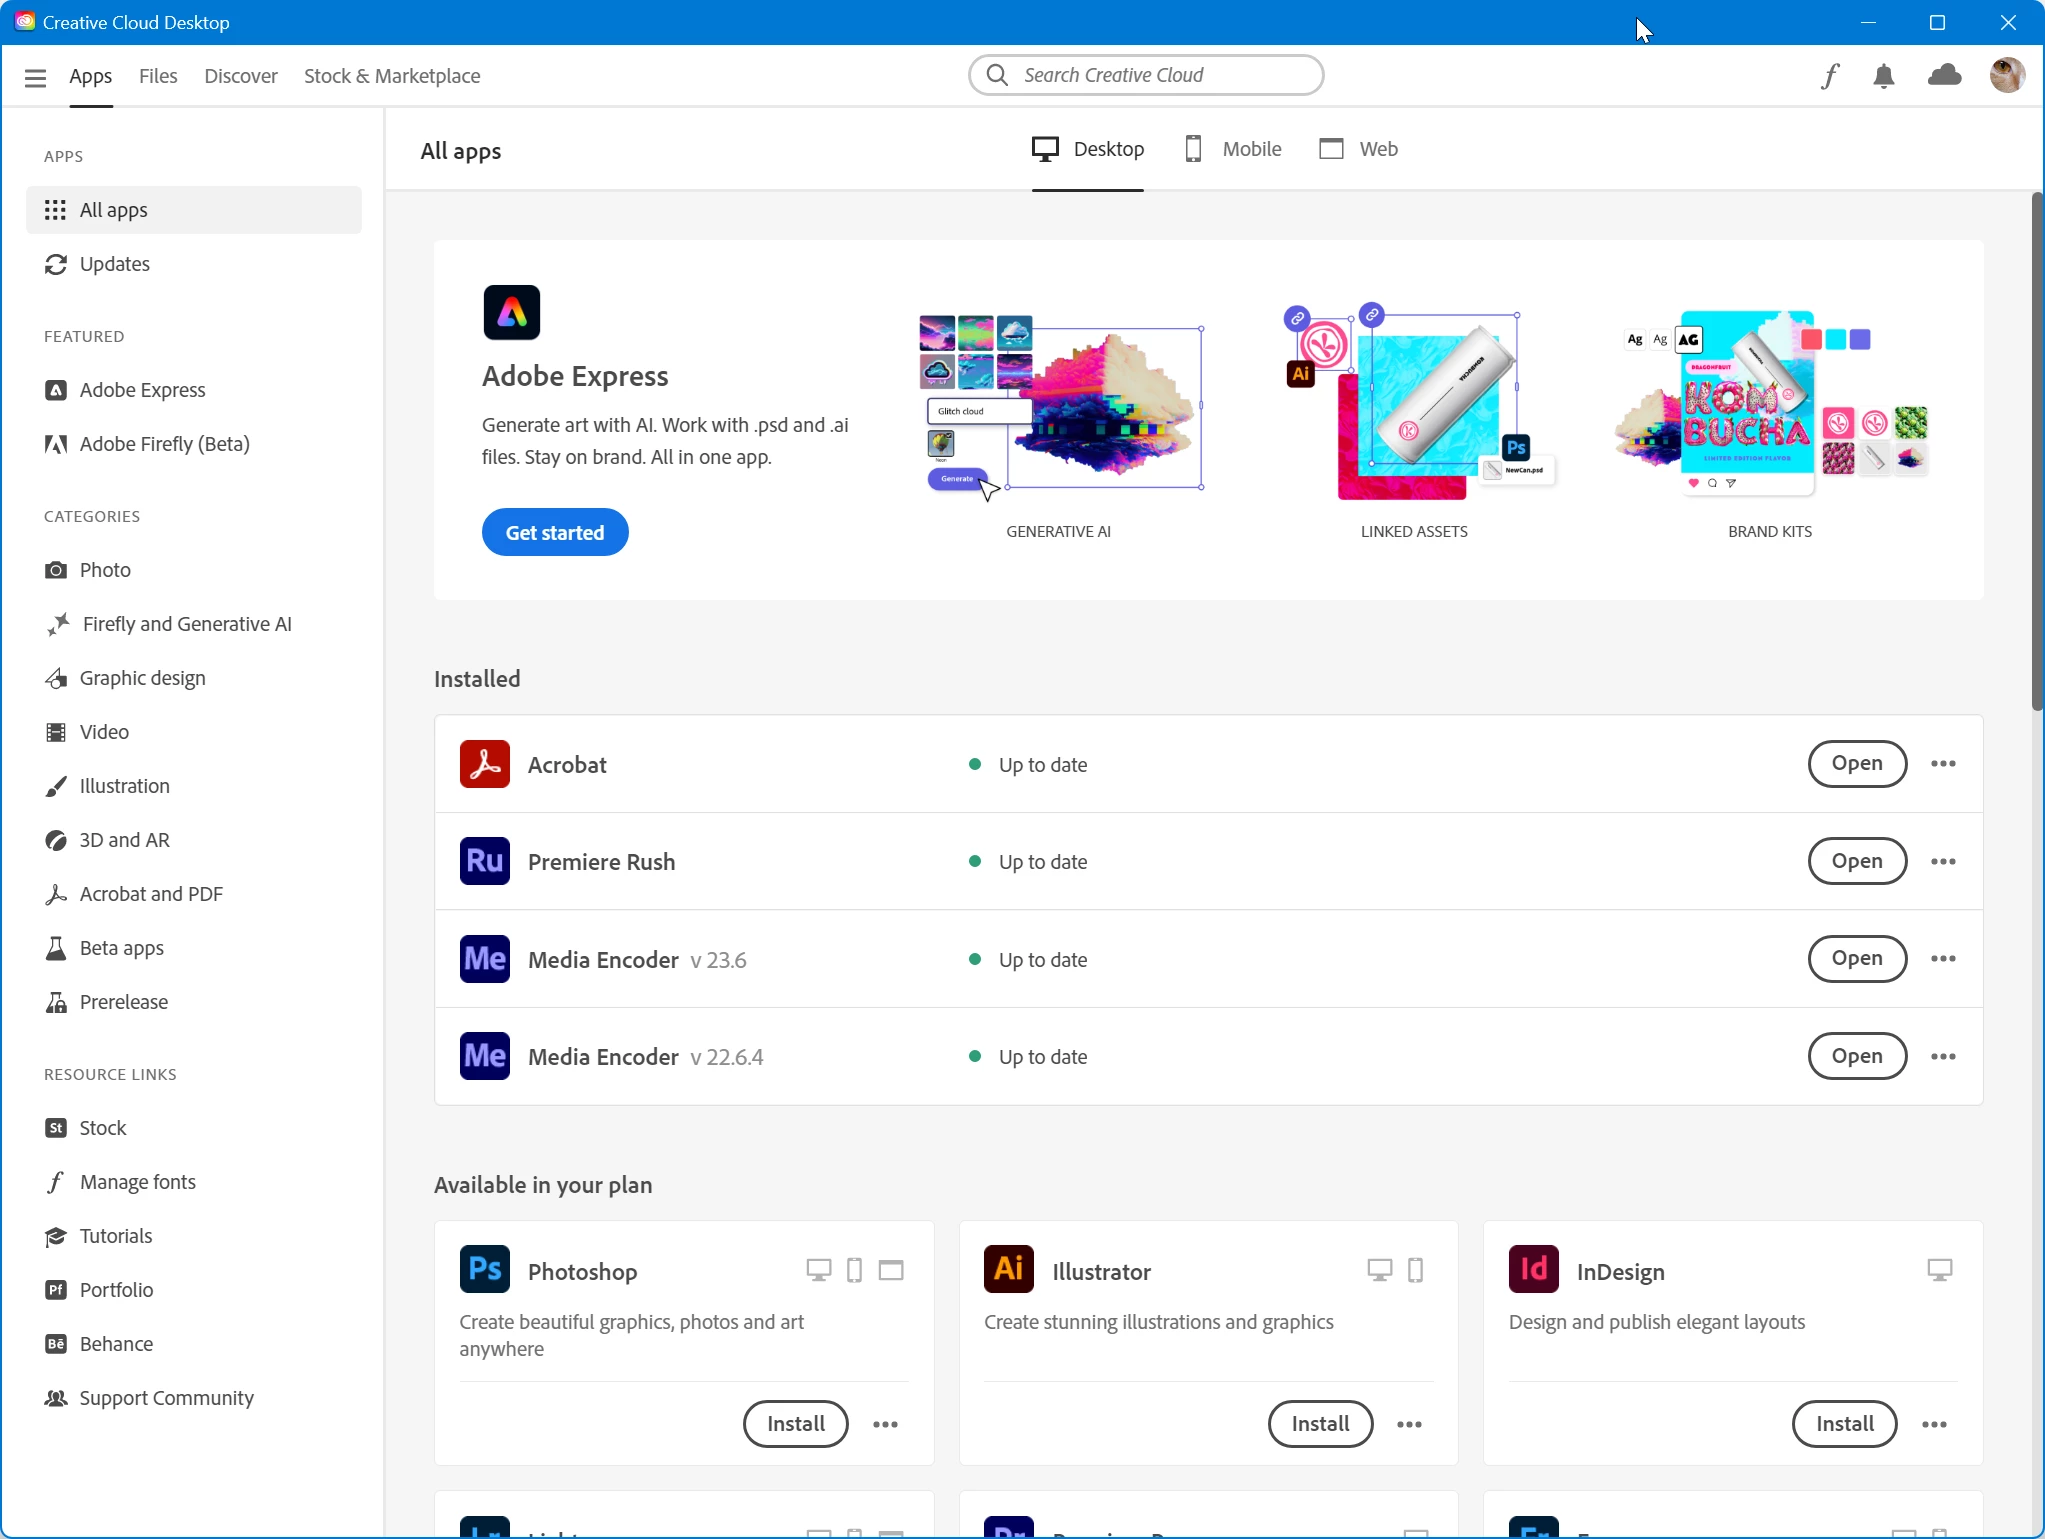Open more options for Acrobat
Viewport: 2045px width, 1539px height.
tap(1943, 764)
